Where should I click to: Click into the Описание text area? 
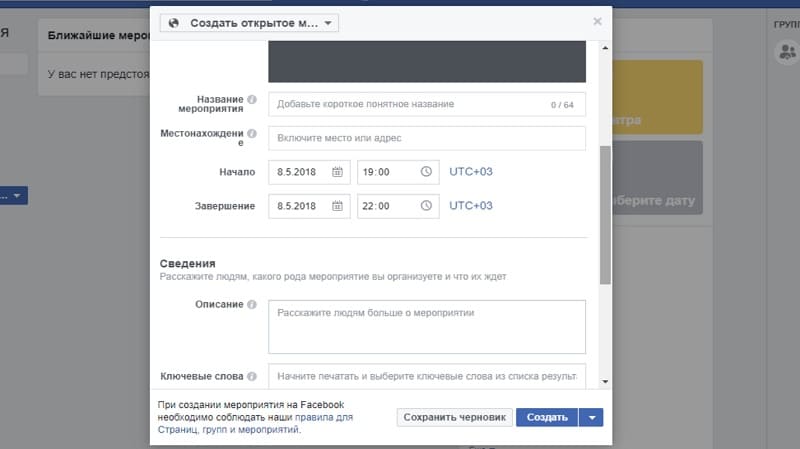(426, 326)
